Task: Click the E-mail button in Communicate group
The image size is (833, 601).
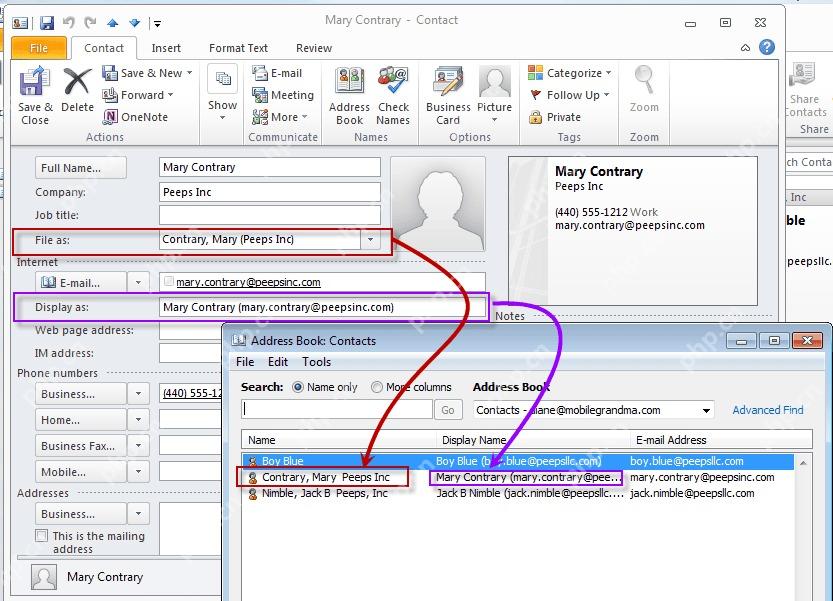Action: tap(277, 73)
